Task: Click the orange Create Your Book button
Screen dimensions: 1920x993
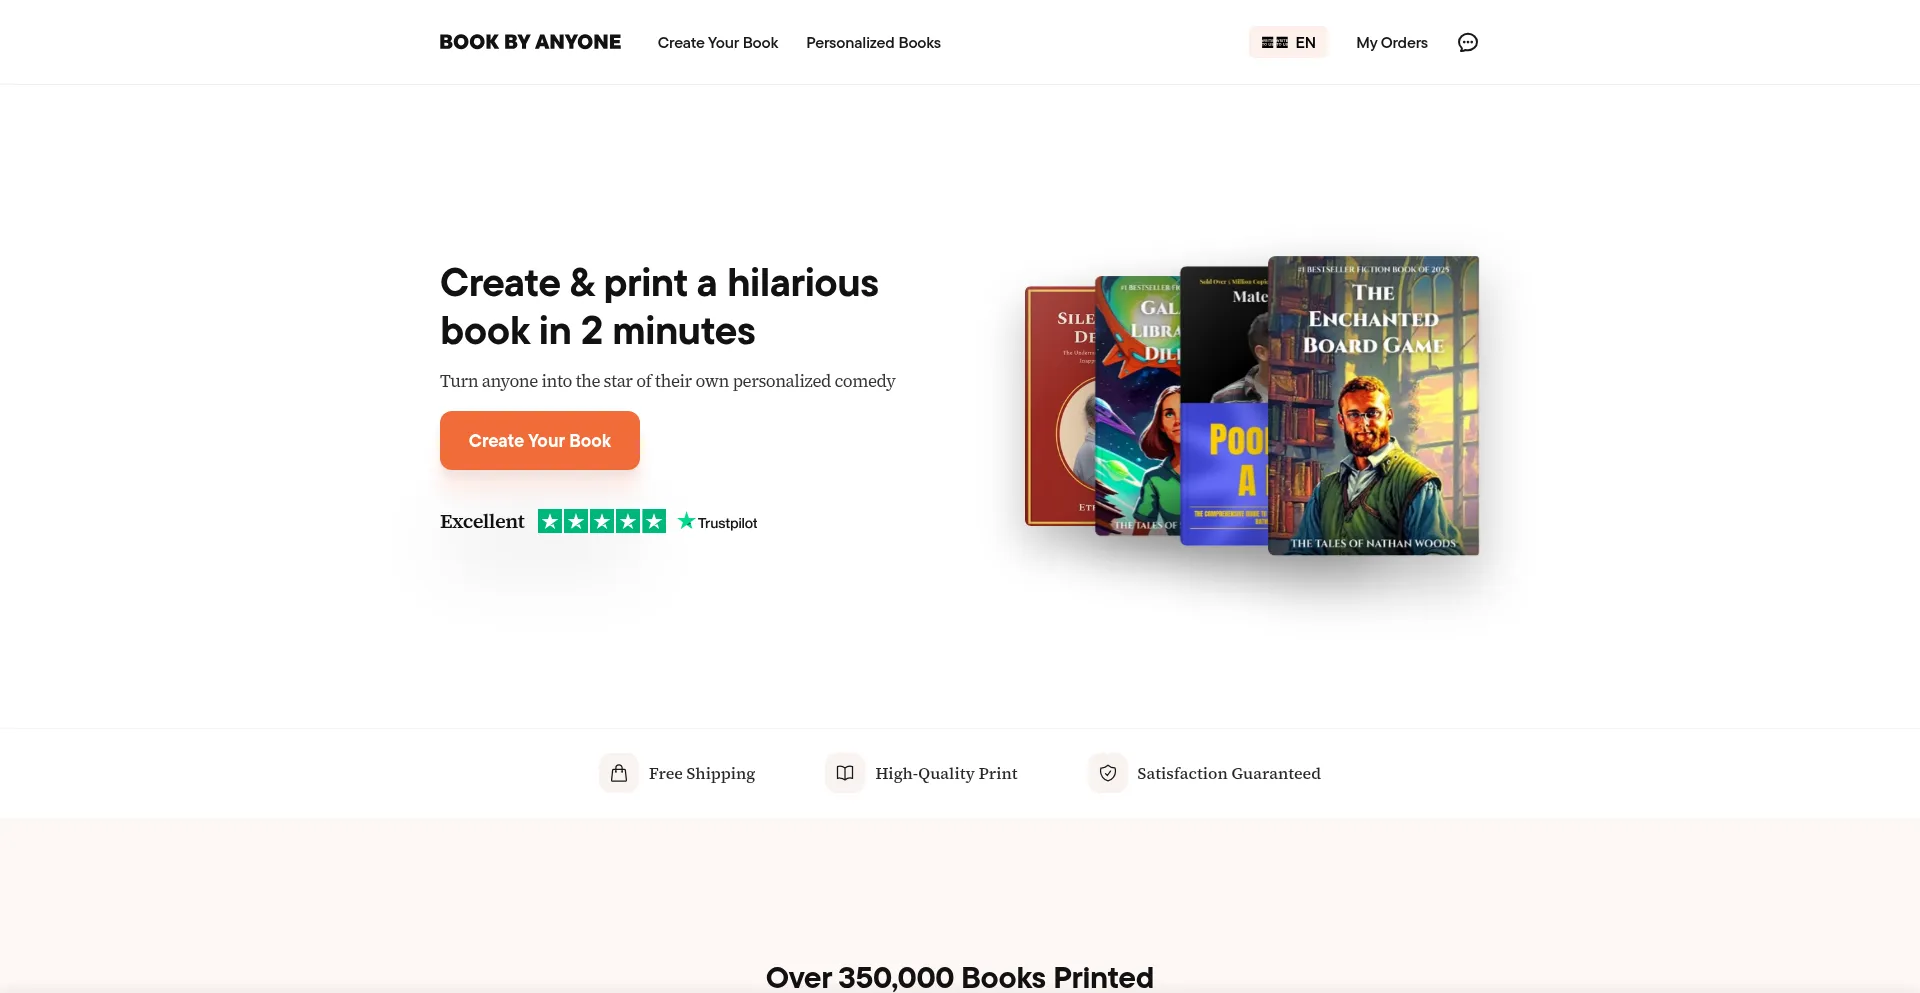Action: click(540, 440)
